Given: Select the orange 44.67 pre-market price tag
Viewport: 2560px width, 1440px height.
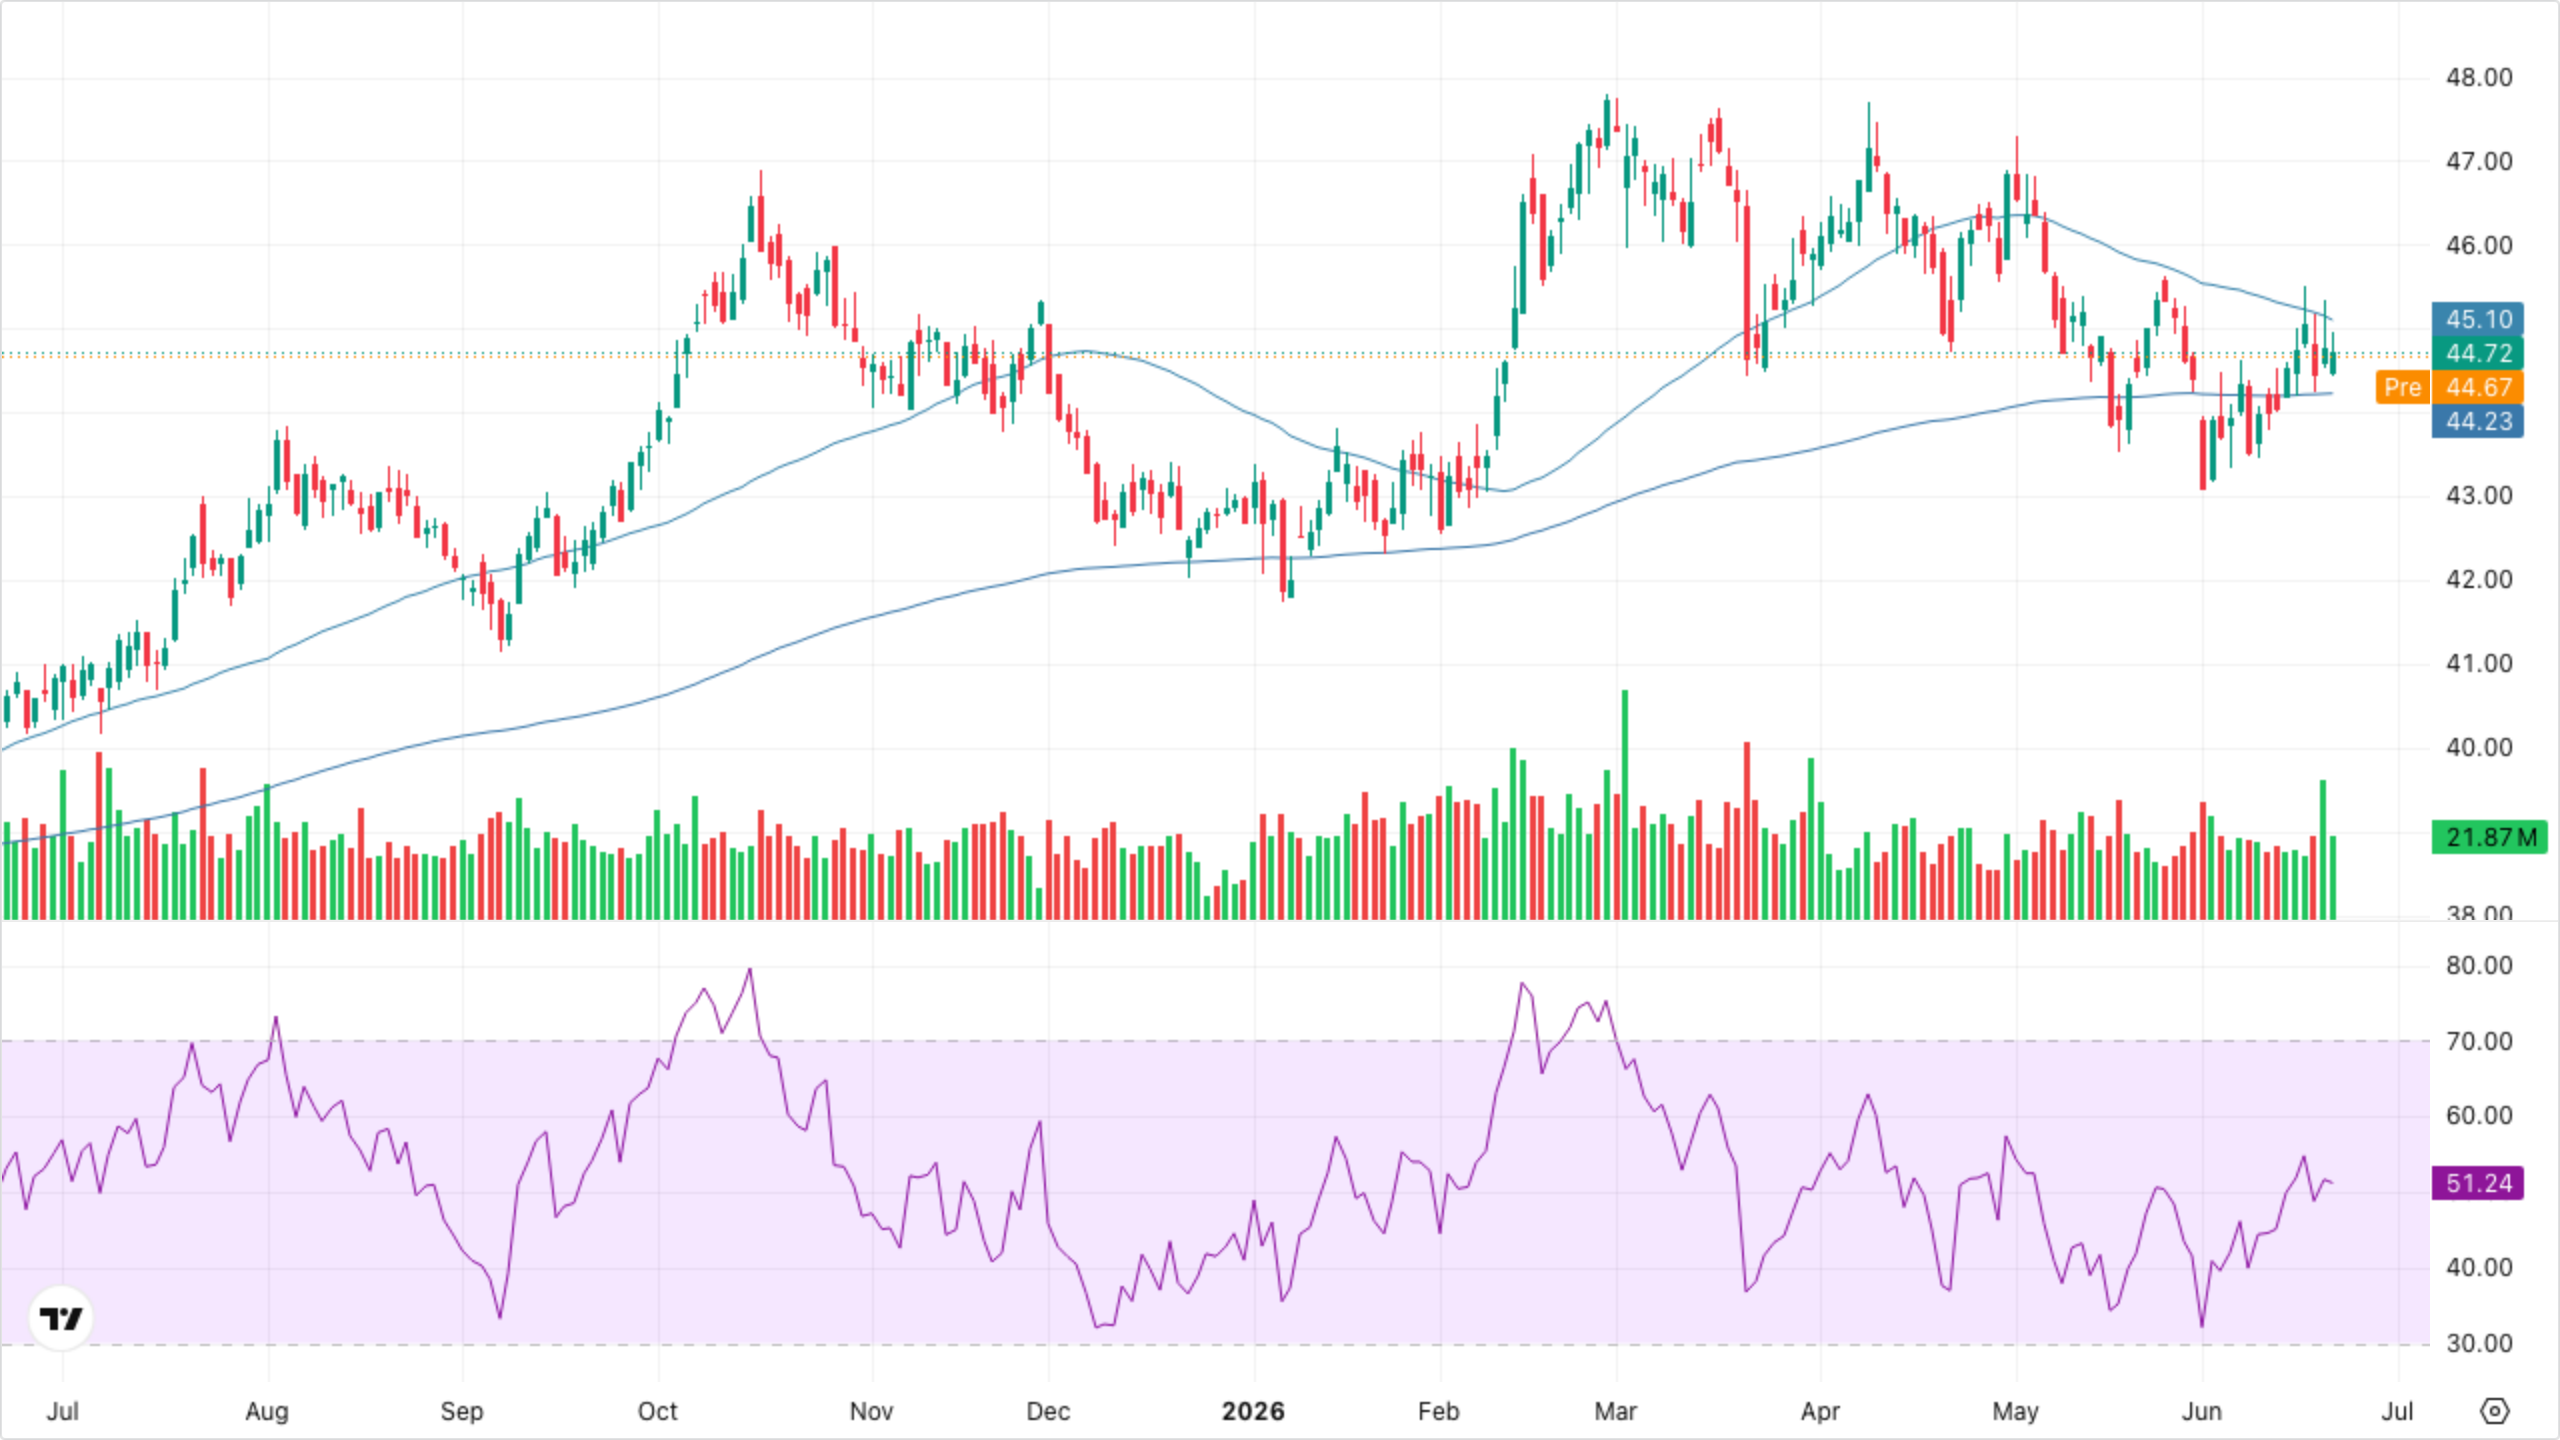Looking at the screenshot, I should coord(2478,387).
